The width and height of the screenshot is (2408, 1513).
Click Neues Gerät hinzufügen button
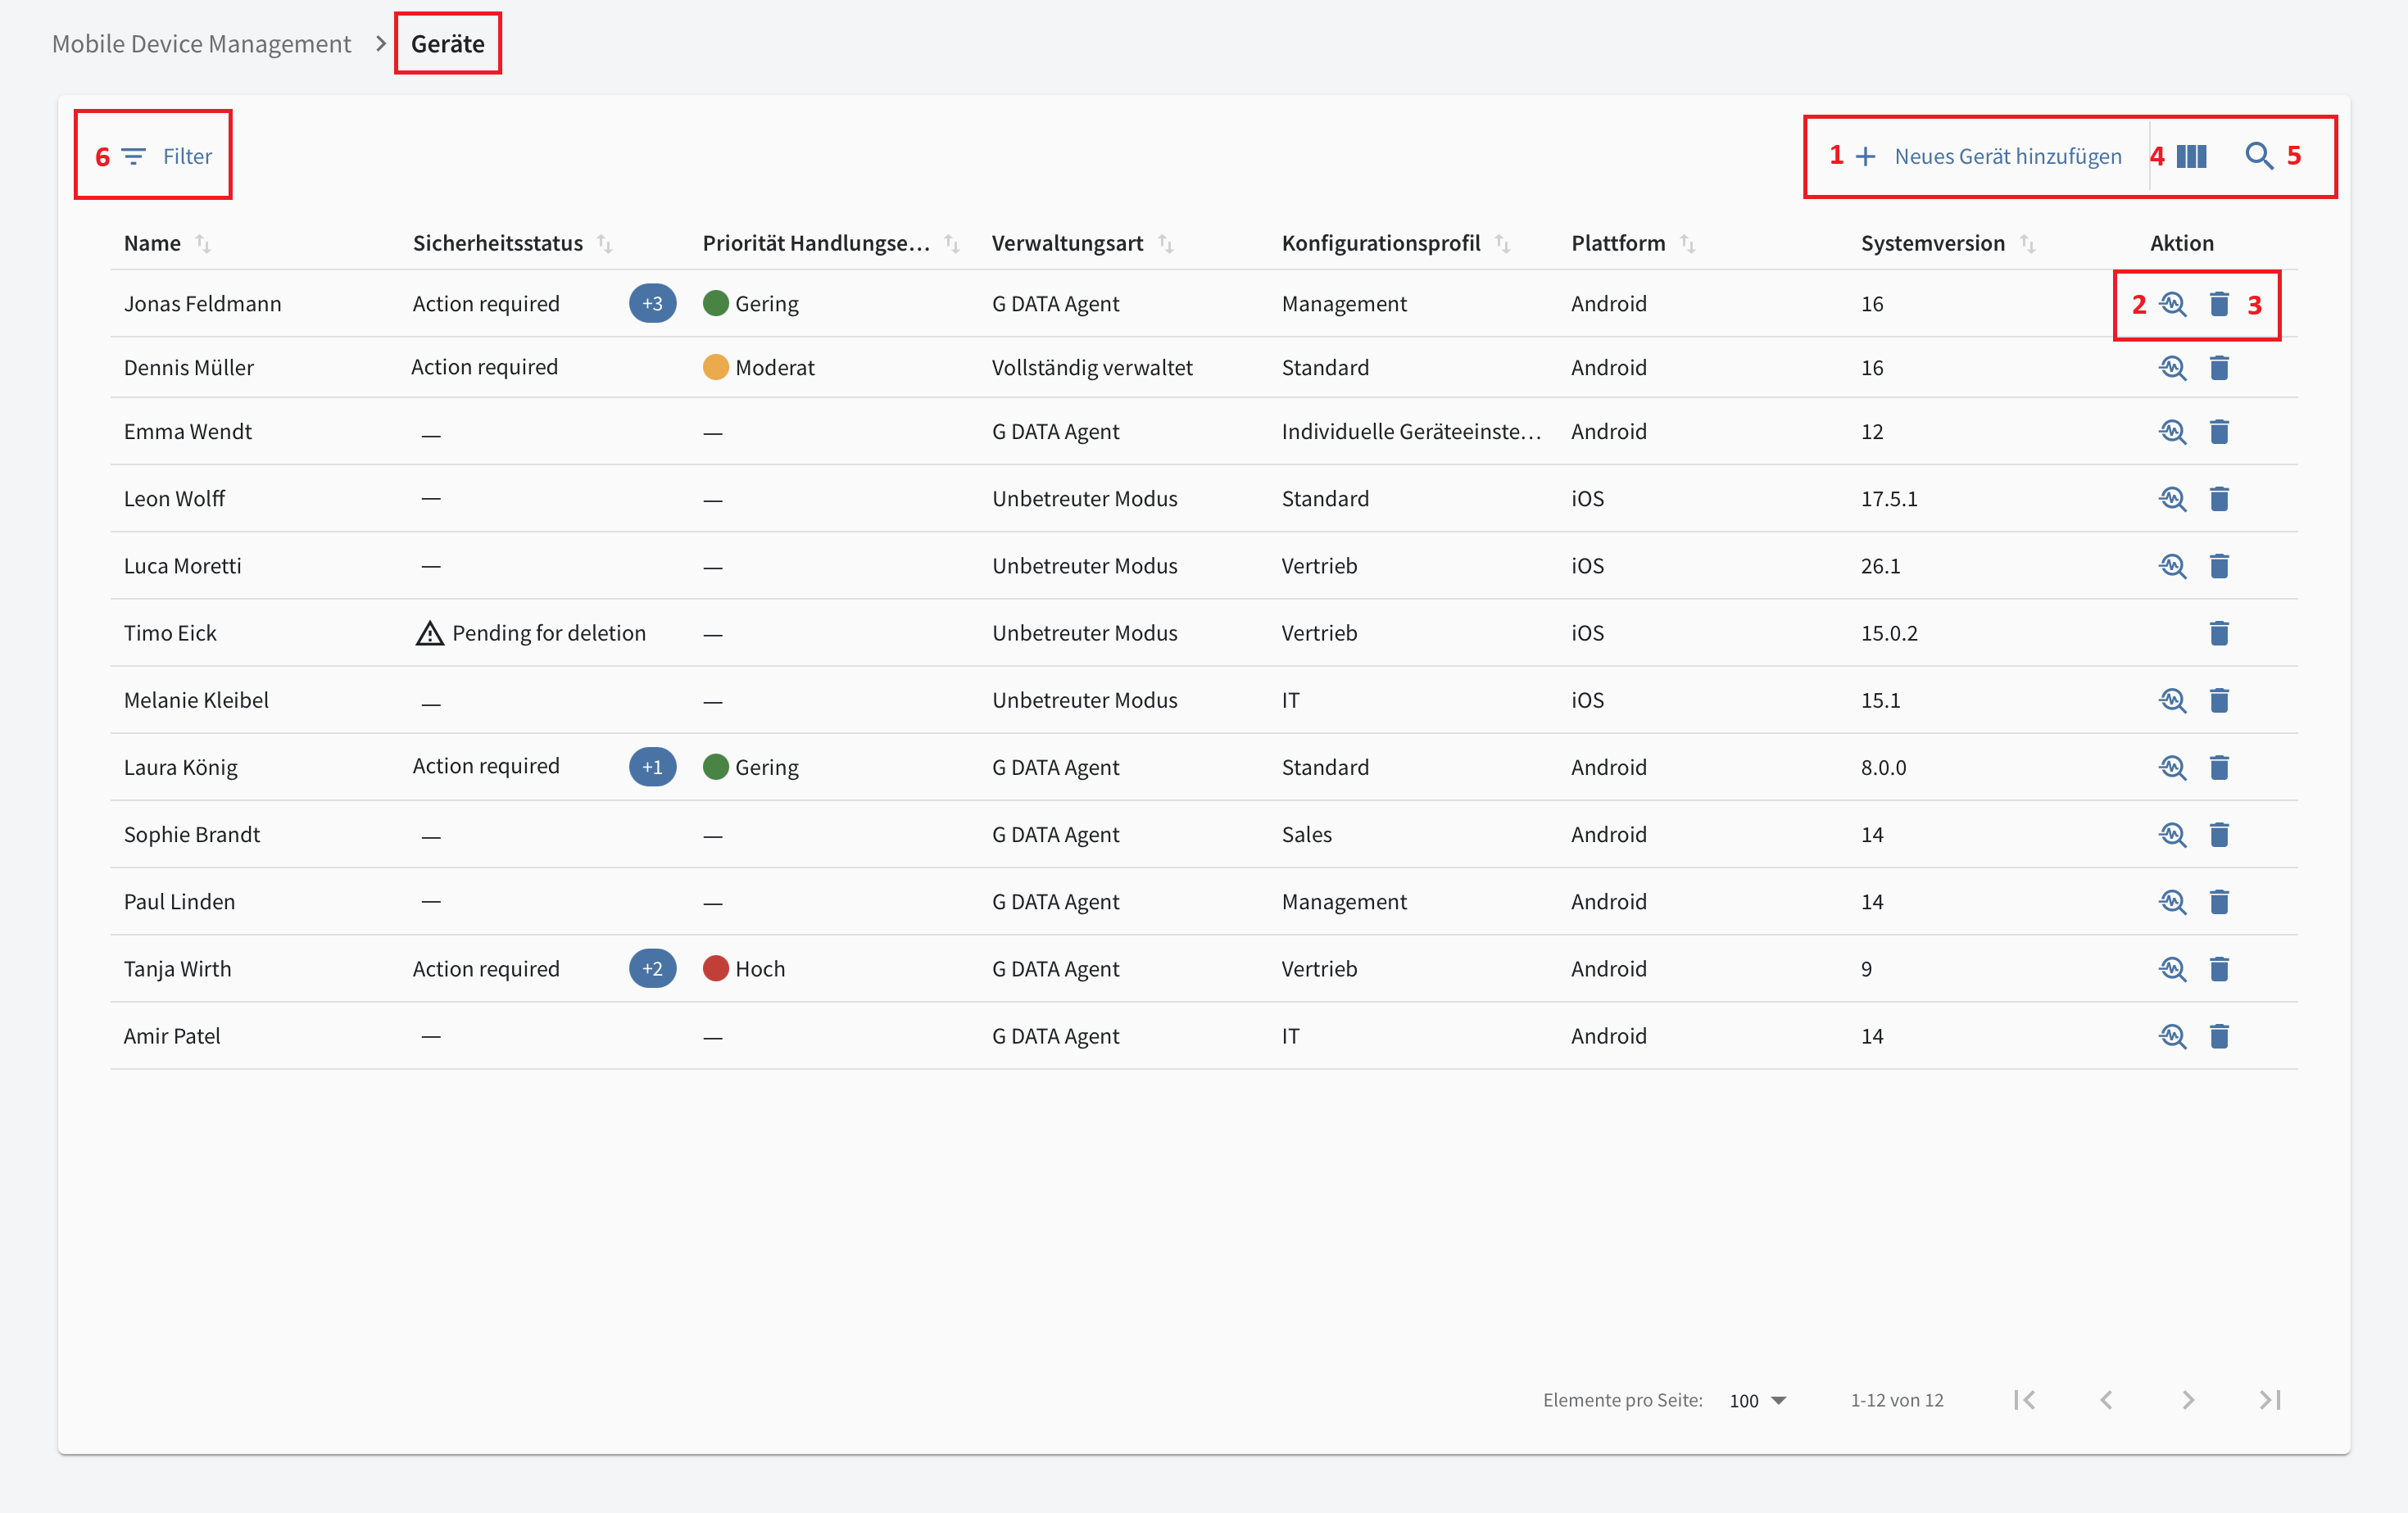(x=1988, y=156)
